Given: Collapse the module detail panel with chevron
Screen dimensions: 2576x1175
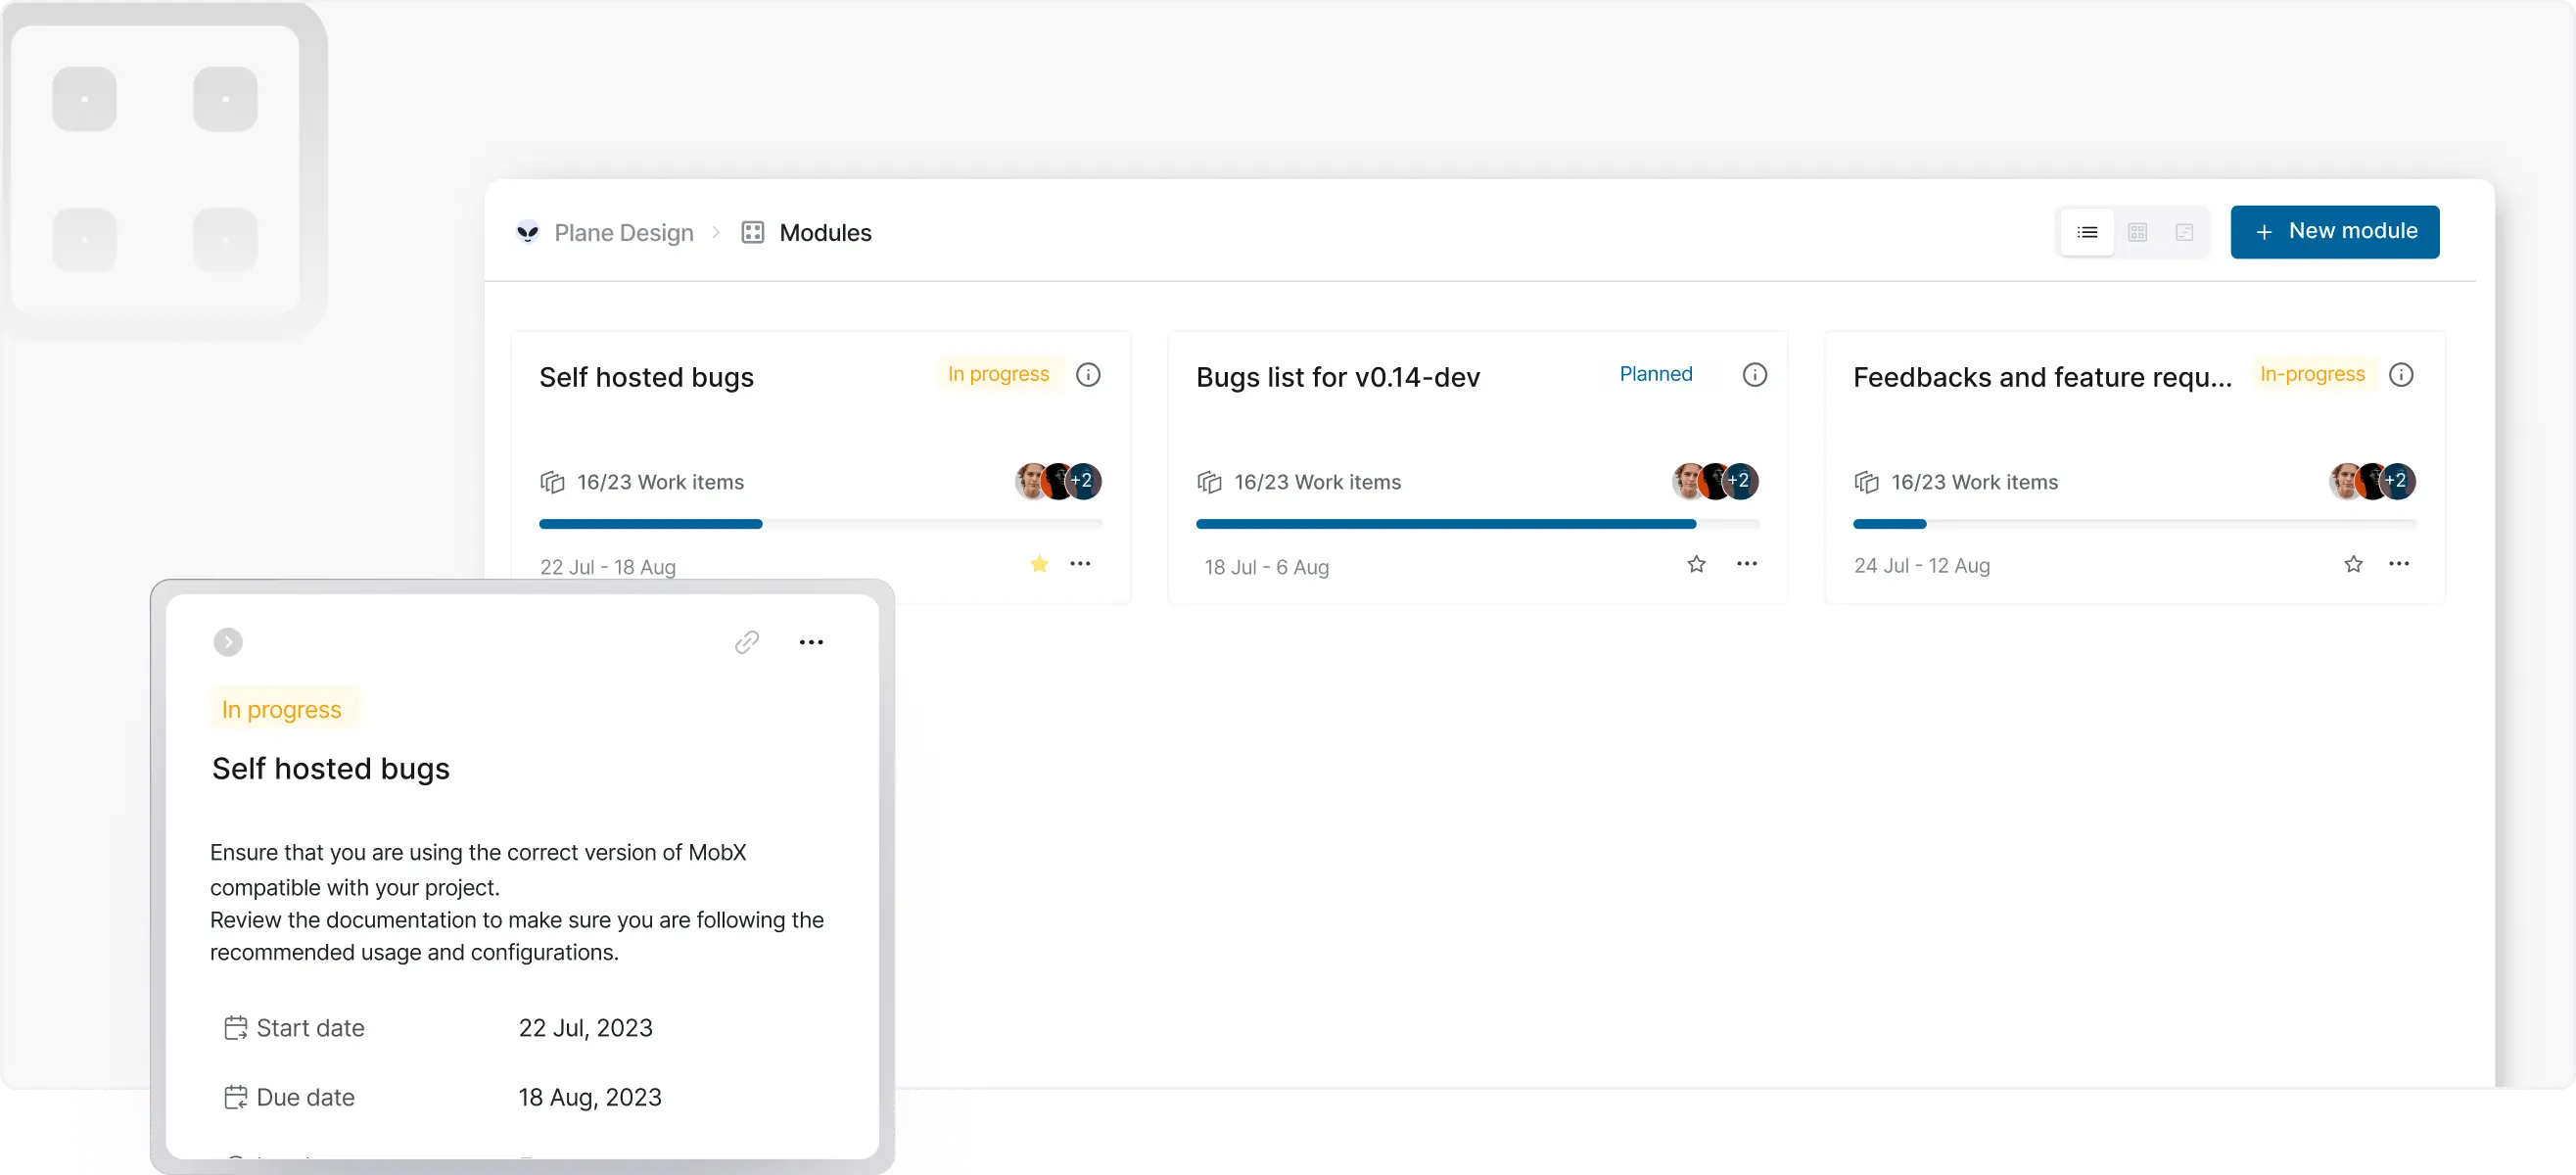Looking at the screenshot, I should tap(228, 642).
